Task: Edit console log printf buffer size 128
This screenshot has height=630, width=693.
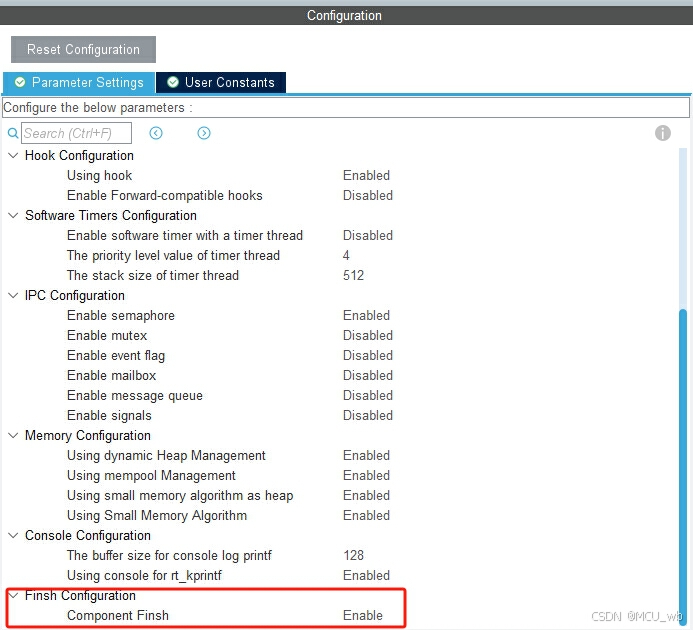Action: coord(353,555)
